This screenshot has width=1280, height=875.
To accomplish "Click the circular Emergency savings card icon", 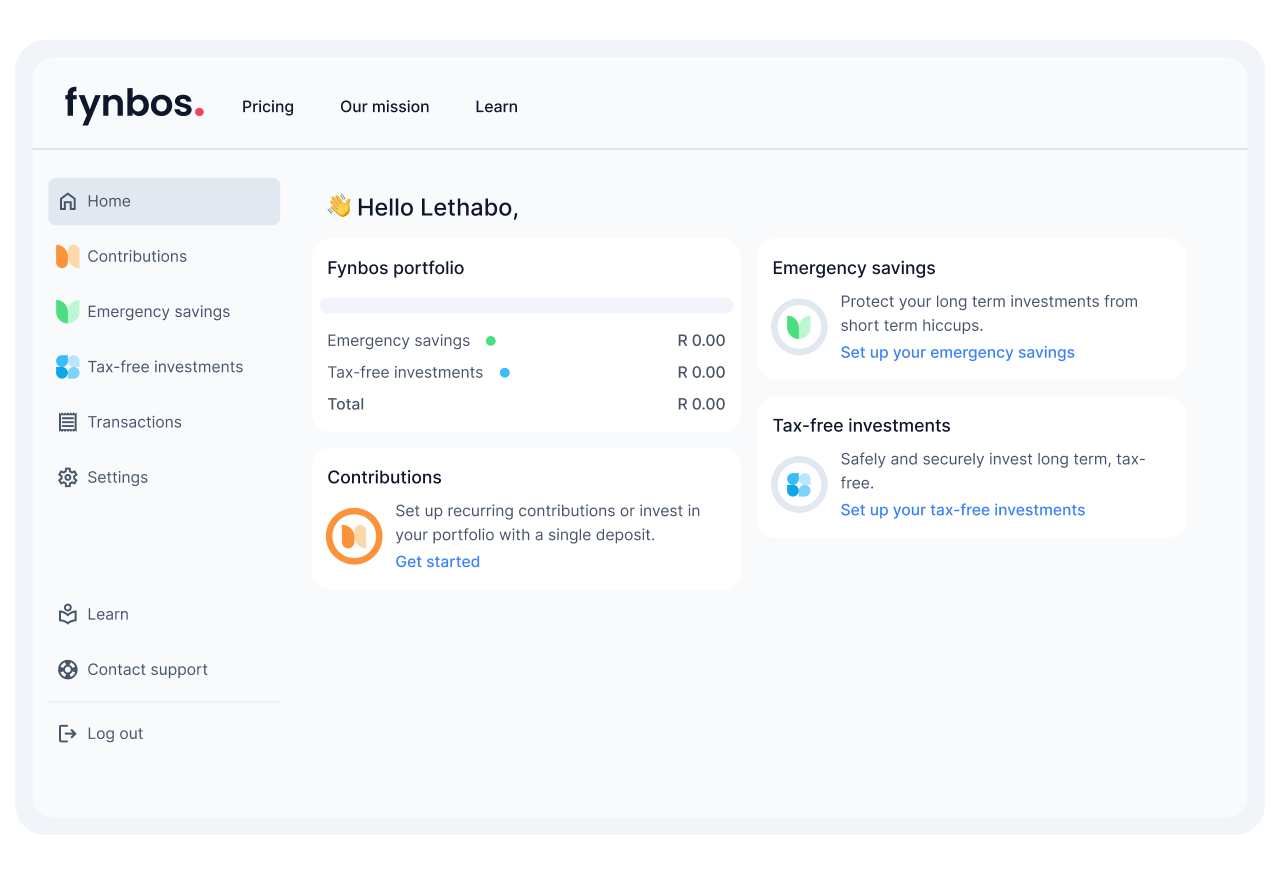I will tap(799, 326).
